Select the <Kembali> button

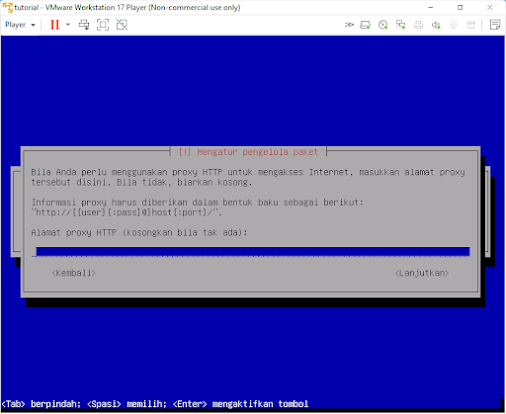[x=74, y=273]
